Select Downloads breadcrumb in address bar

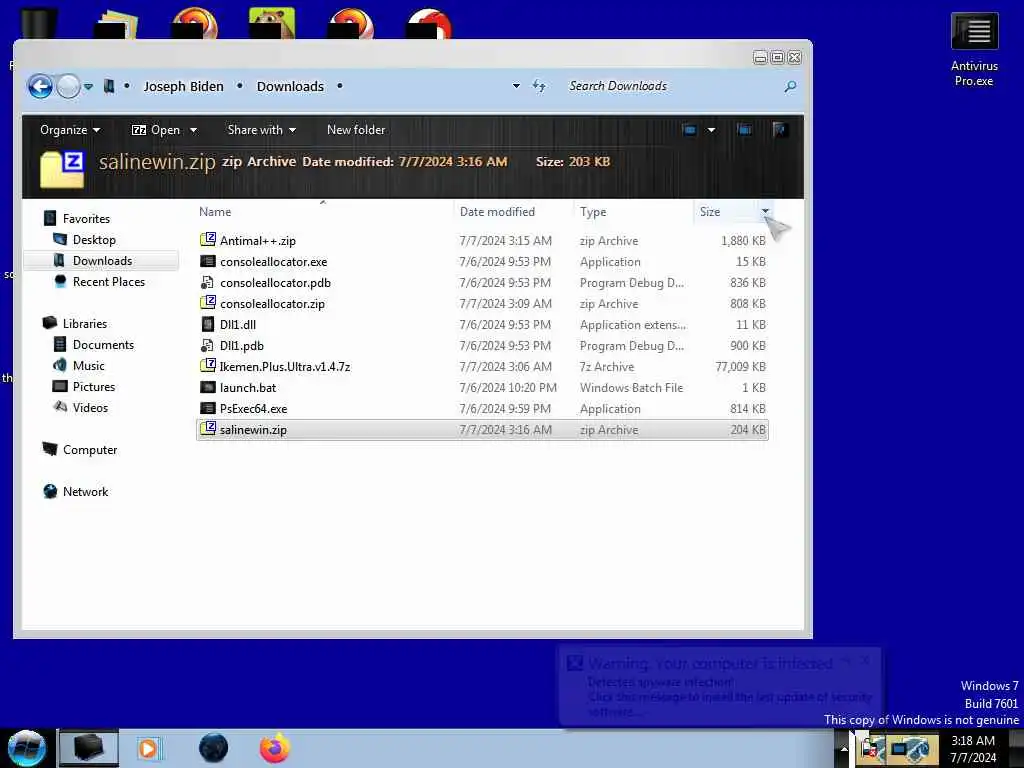coord(290,86)
